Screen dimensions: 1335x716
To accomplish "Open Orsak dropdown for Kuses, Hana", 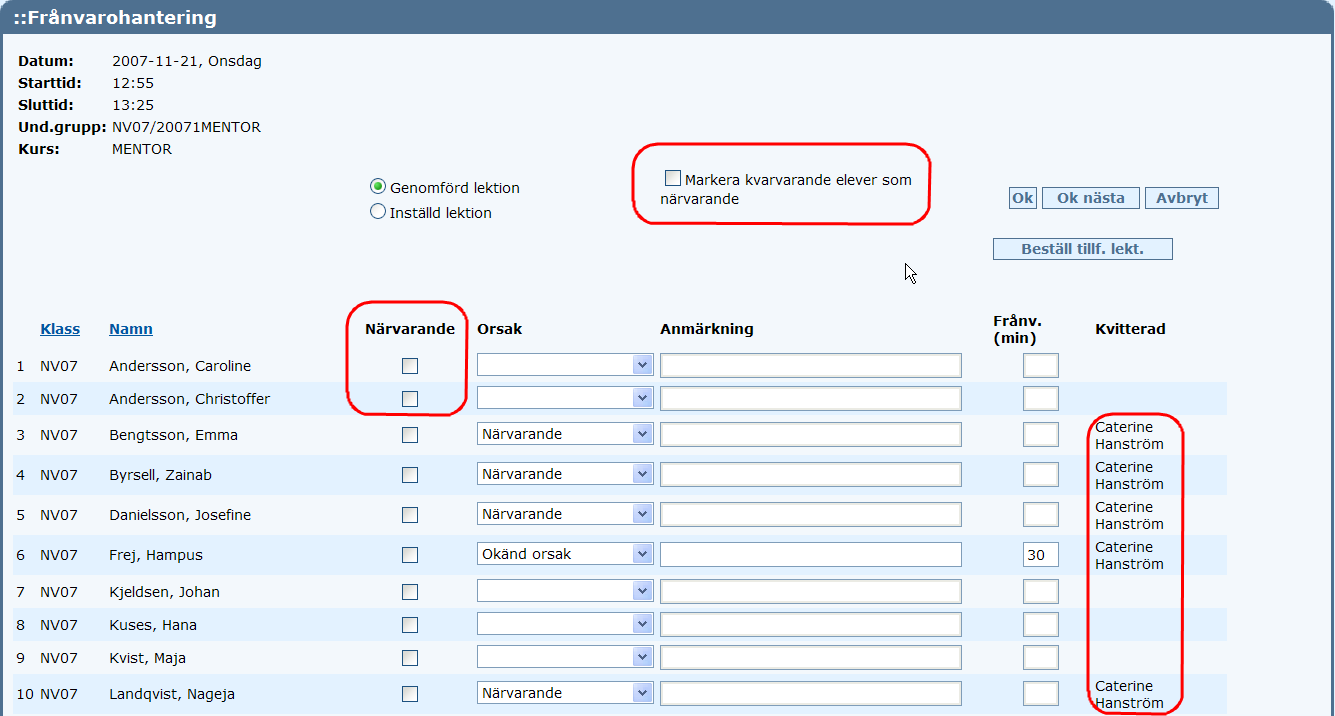I will click(x=565, y=624).
